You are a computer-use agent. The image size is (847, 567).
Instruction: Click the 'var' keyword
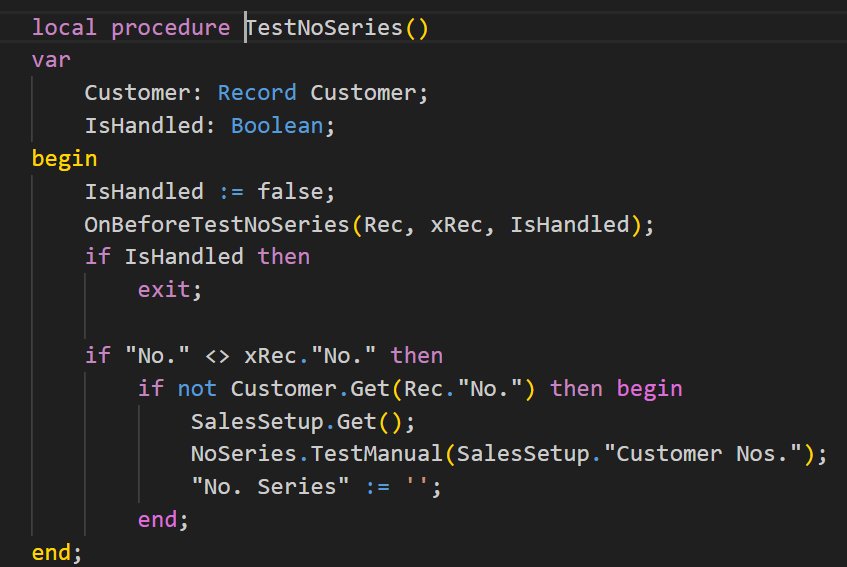tap(51, 60)
